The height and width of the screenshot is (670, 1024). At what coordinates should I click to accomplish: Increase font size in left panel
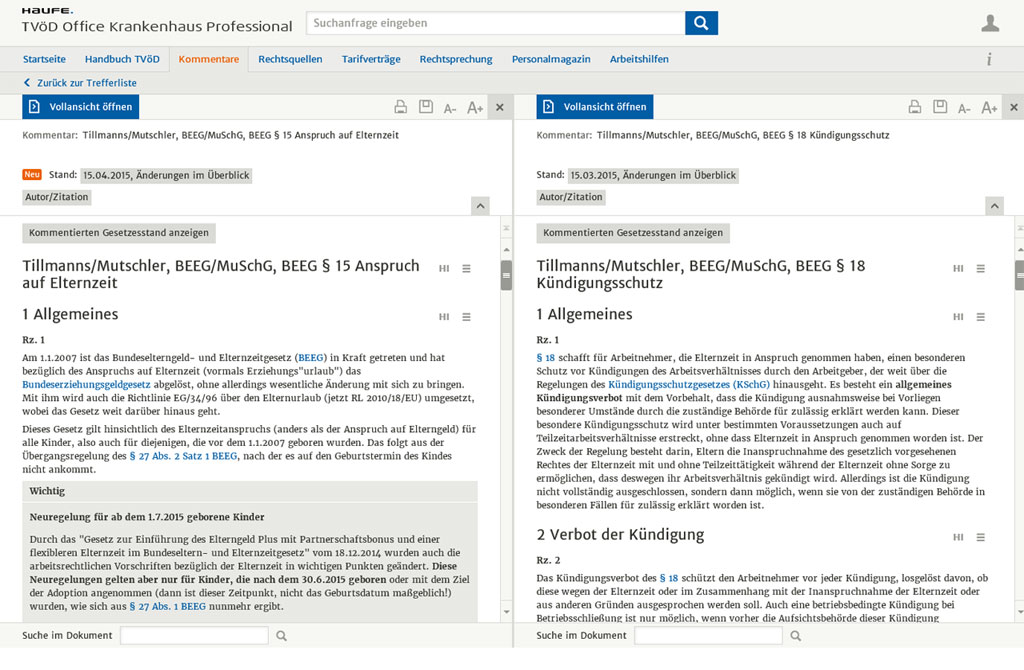475,108
